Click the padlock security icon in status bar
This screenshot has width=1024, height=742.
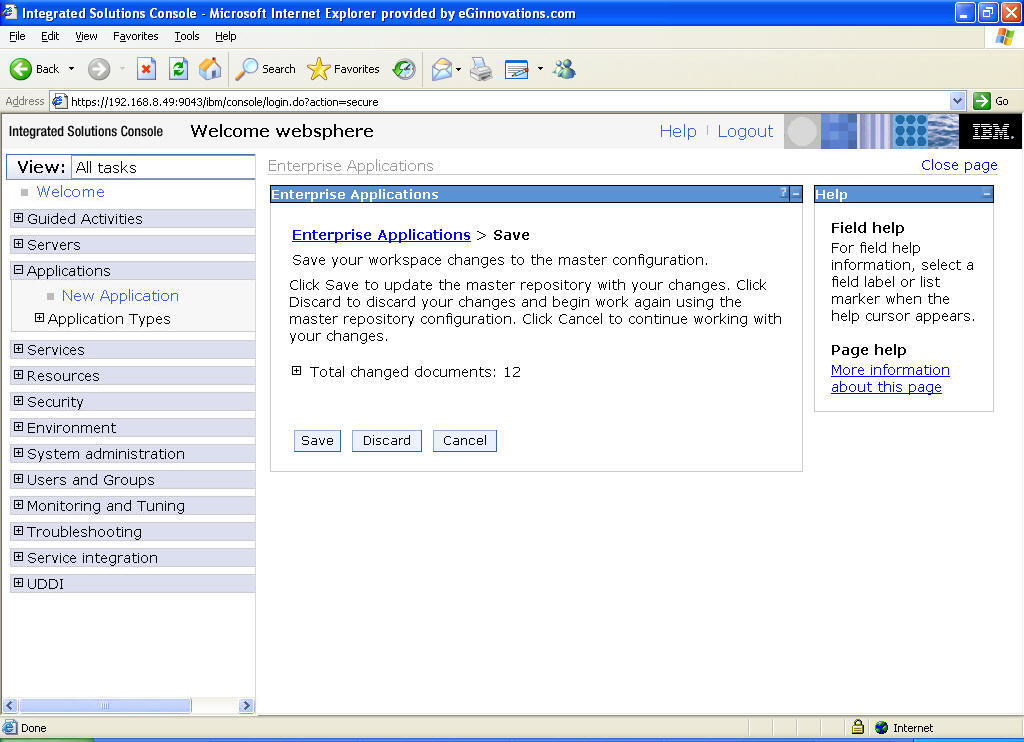858,726
